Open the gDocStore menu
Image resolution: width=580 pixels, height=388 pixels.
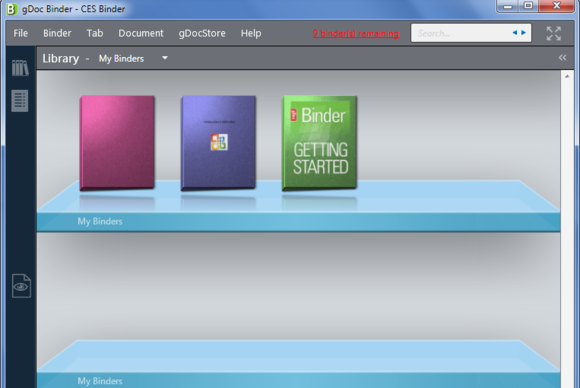point(202,33)
